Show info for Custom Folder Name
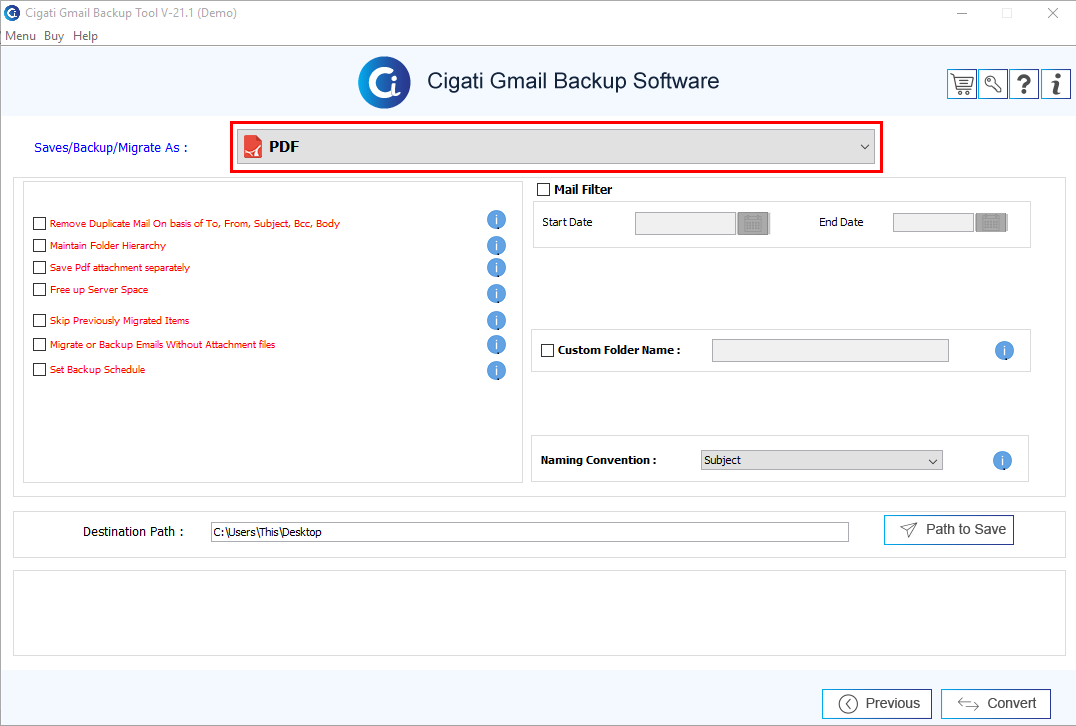1076x726 pixels. click(1004, 351)
